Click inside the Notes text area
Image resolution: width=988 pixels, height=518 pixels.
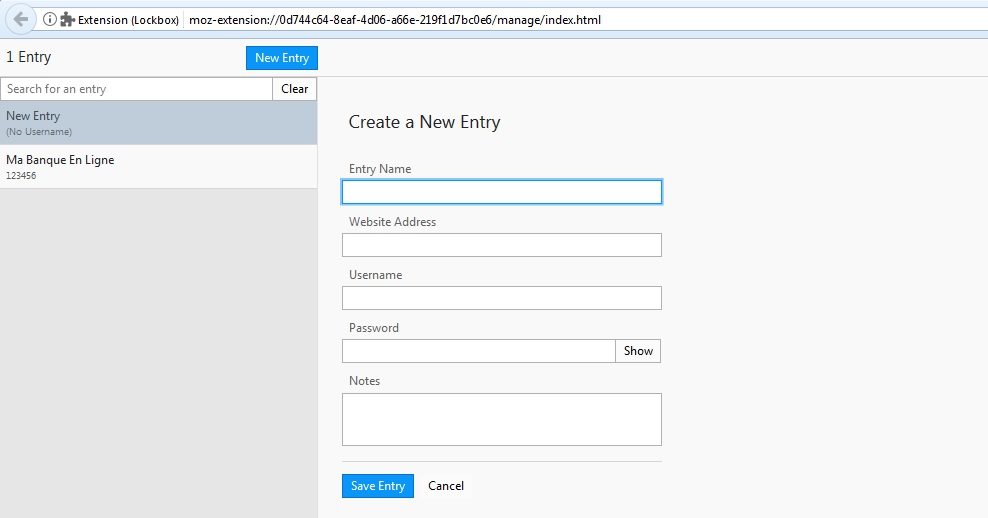click(501, 419)
